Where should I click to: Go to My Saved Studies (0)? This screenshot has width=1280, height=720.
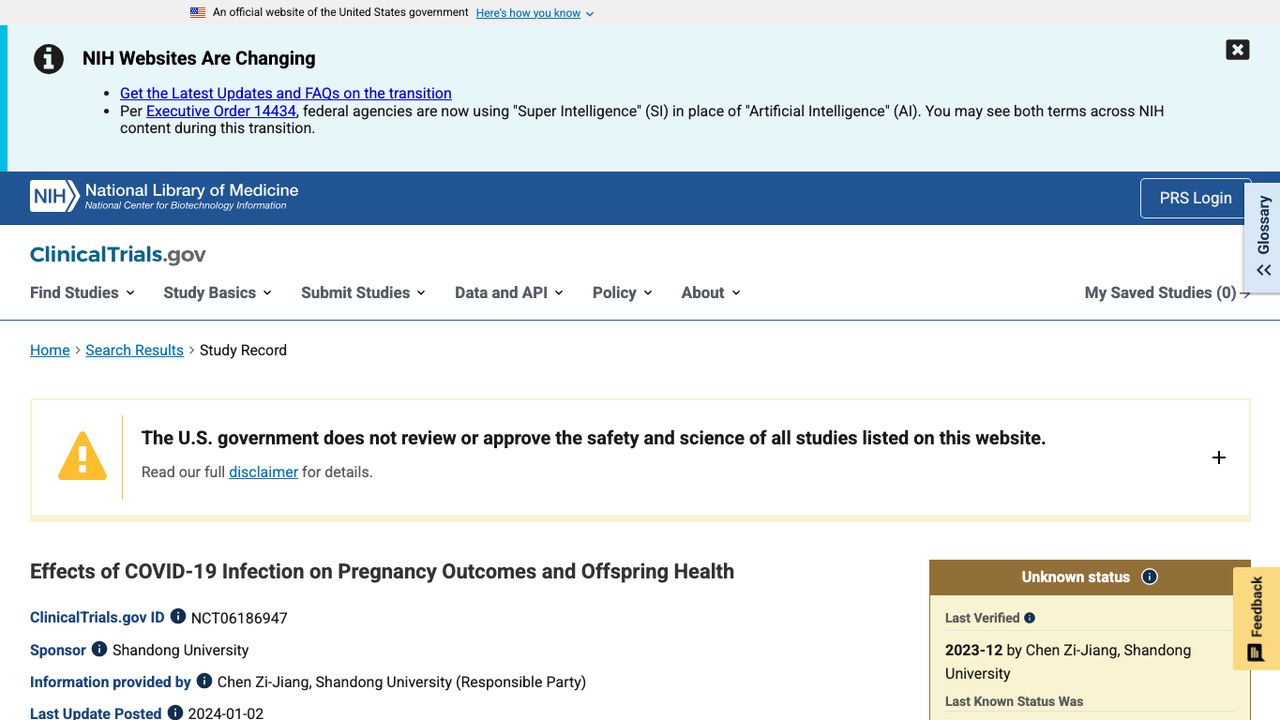click(x=1167, y=293)
